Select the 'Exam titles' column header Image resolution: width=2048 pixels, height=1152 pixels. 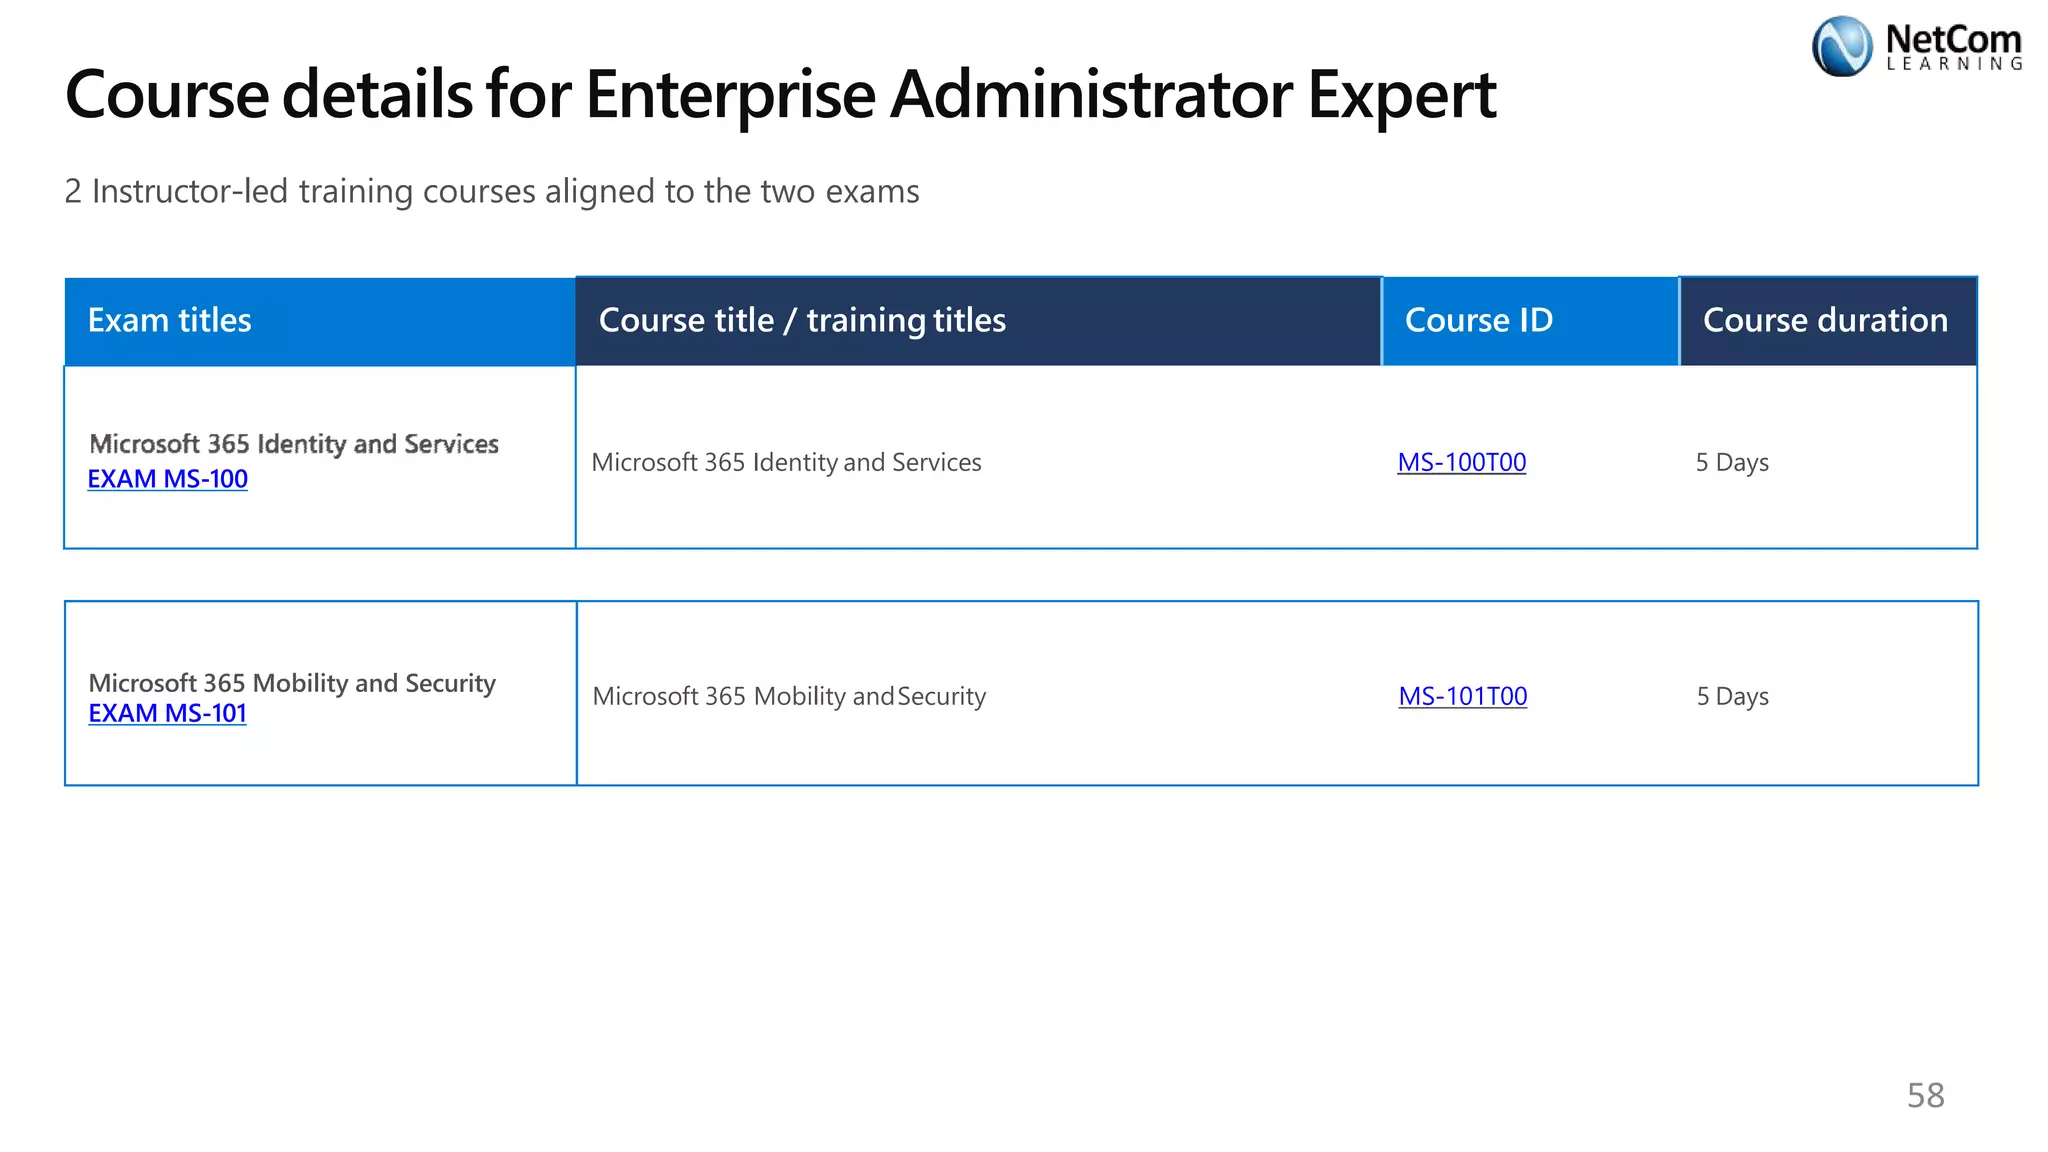(x=320, y=321)
